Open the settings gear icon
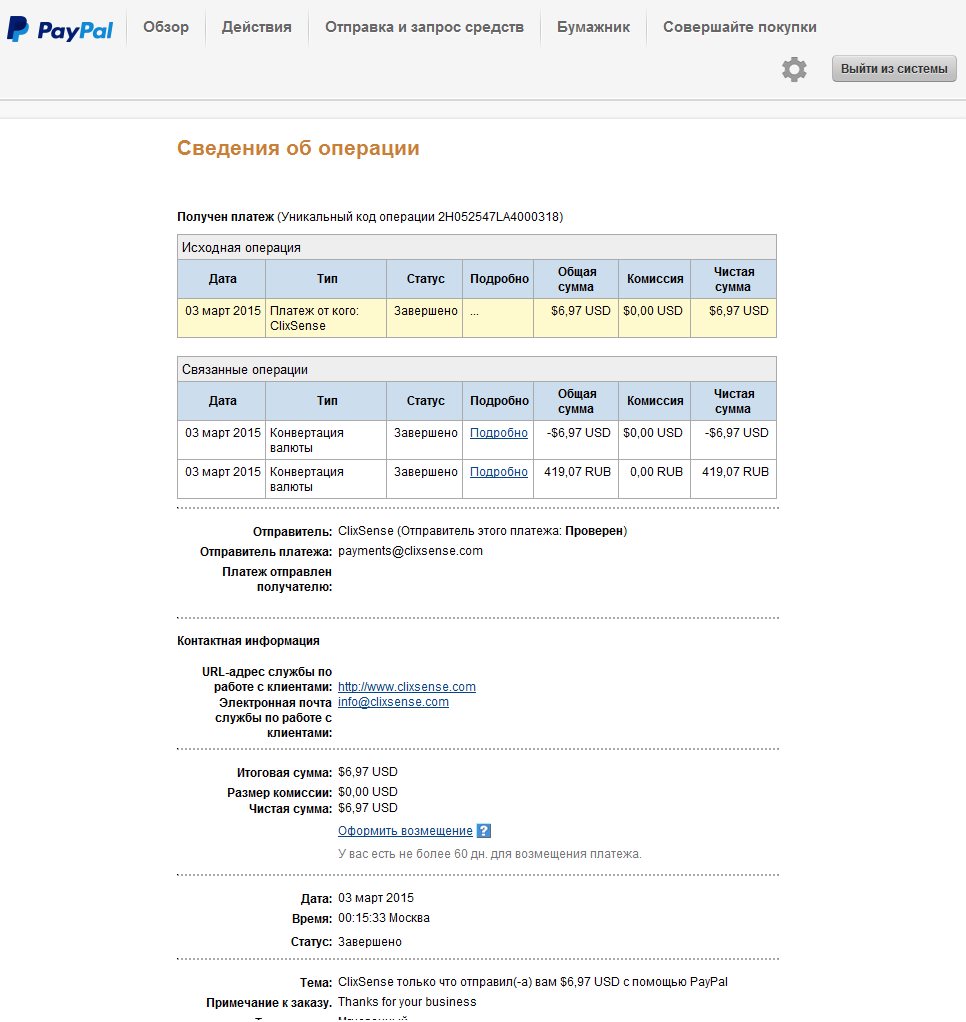This screenshot has width=966, height=1022. point(794,69)
